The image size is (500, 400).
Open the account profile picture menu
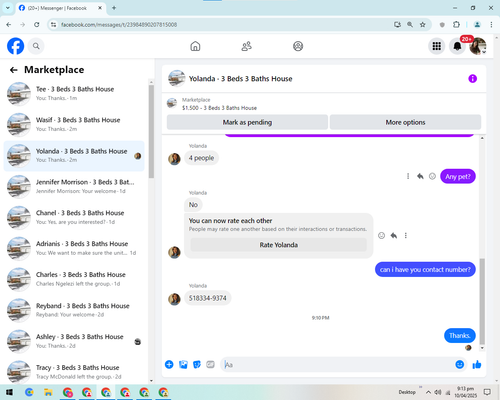478,46
